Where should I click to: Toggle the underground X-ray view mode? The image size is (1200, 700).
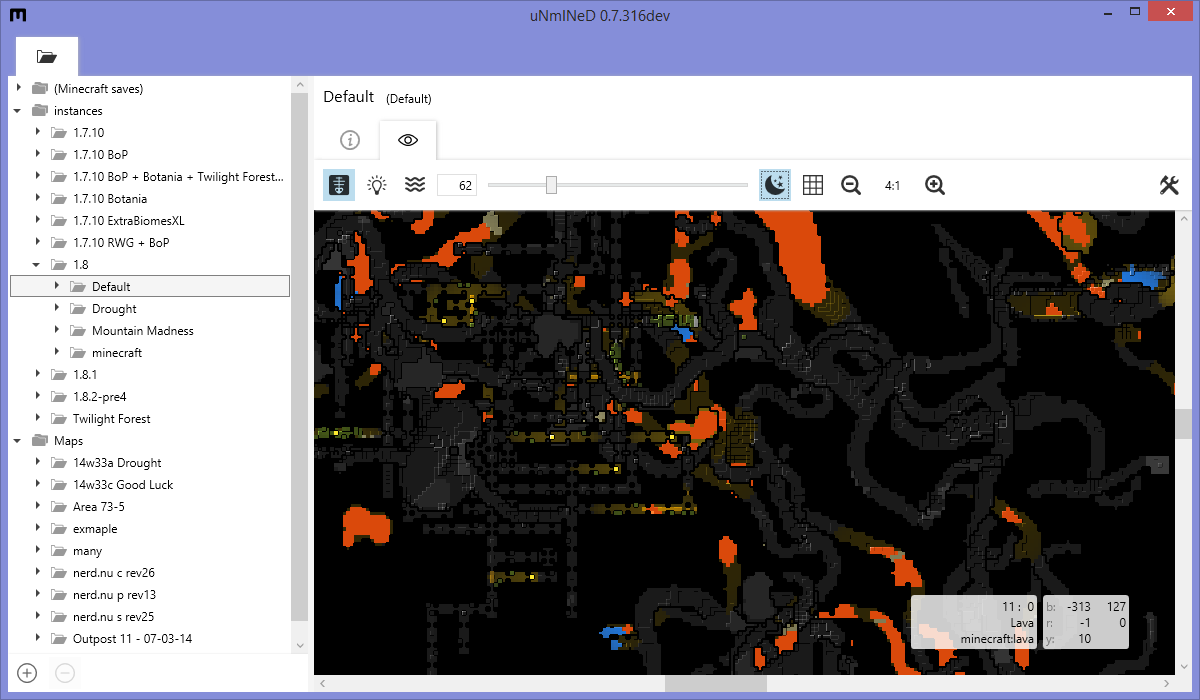(339, 185)
